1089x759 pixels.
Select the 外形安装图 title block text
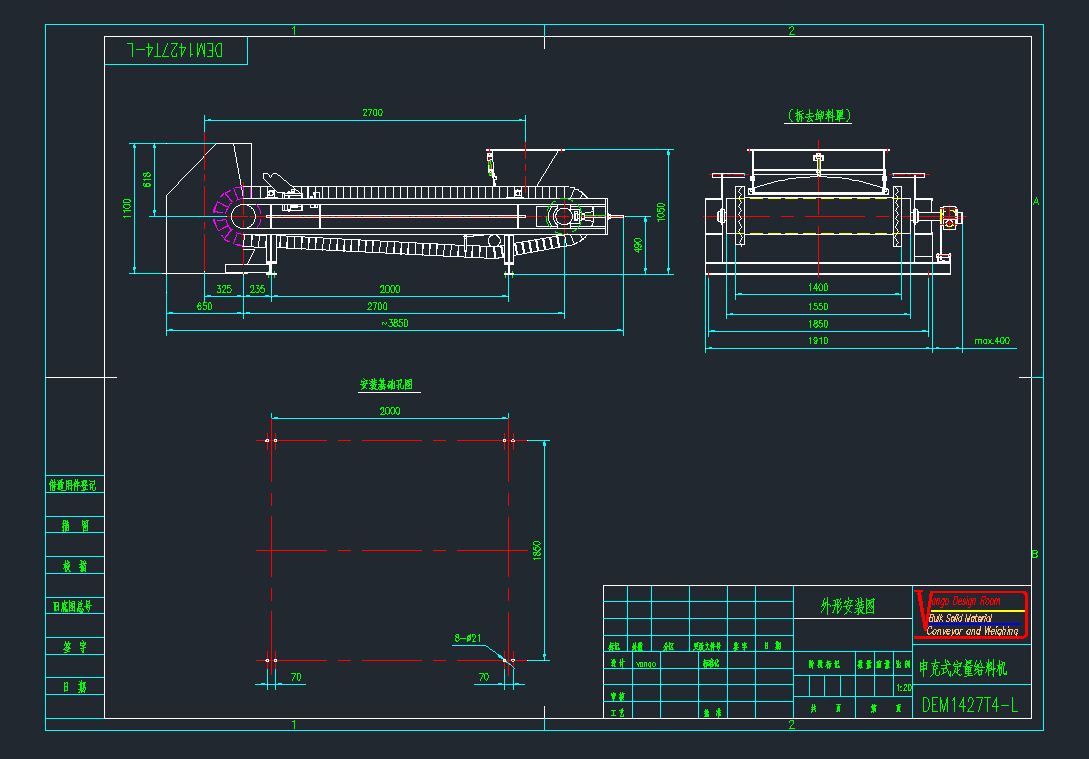coord(847,606)
